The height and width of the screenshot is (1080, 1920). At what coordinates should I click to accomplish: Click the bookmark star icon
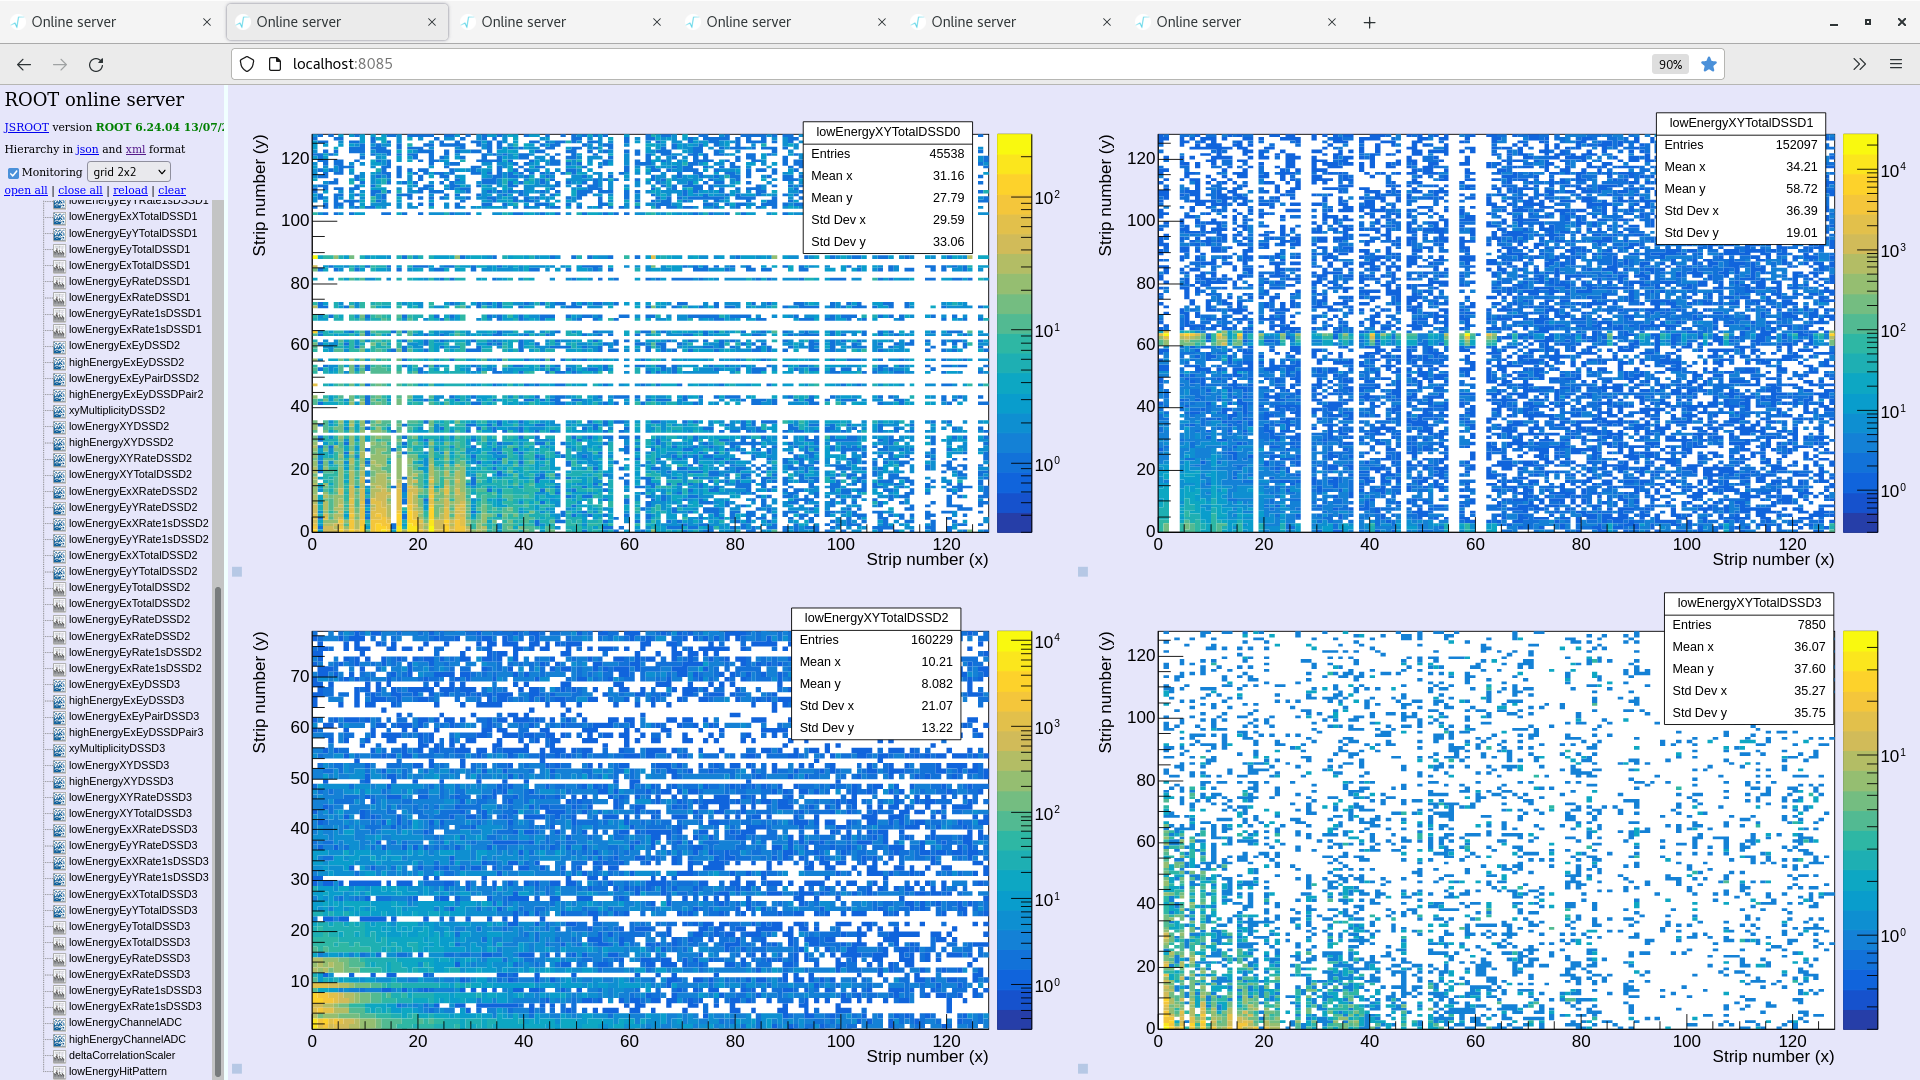(x=1709, y=64)
